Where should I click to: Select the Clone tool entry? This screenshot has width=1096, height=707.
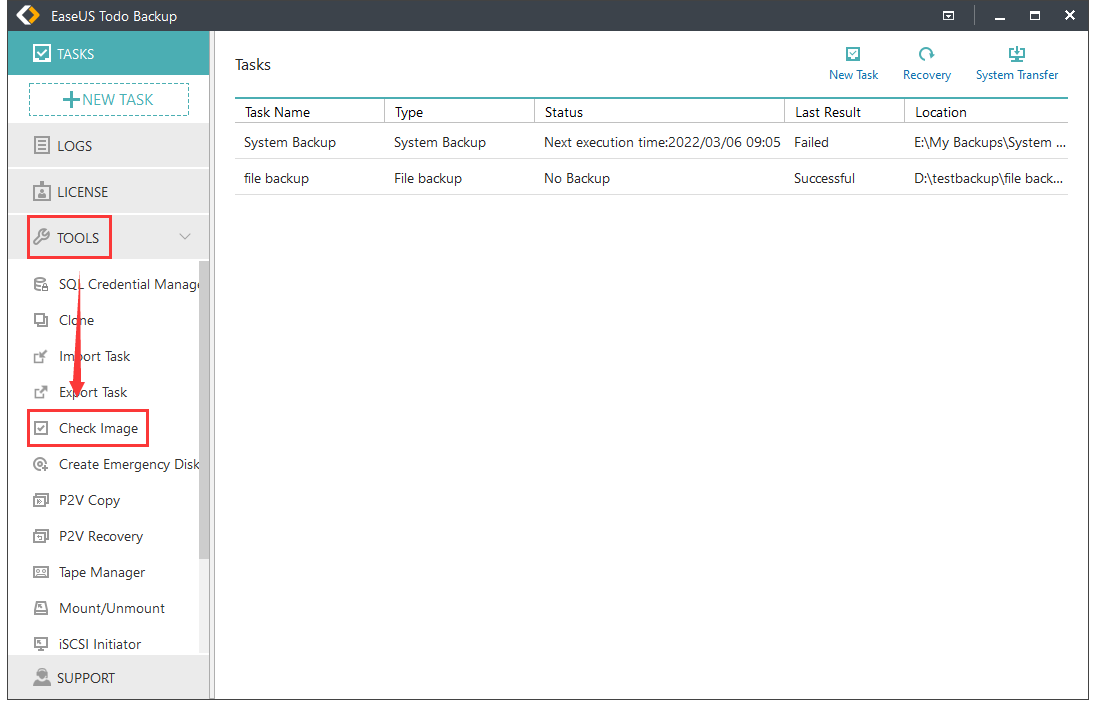(76, 320)
